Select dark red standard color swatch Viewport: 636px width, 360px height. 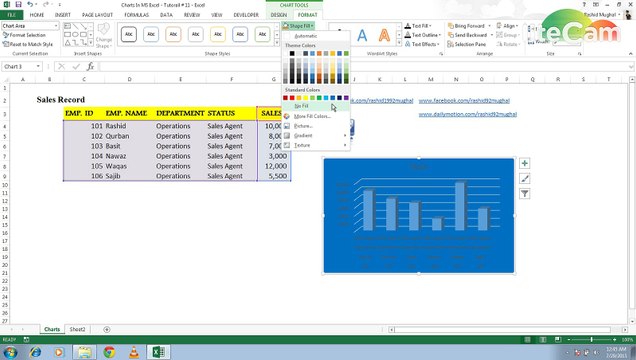(x=285, y=98)
